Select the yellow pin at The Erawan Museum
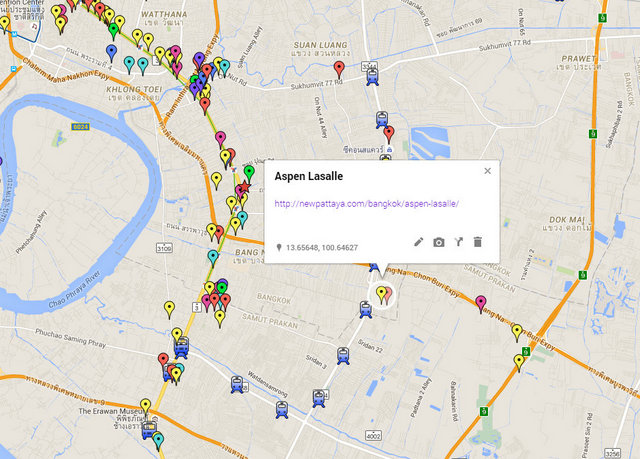 tap(146, 408)
